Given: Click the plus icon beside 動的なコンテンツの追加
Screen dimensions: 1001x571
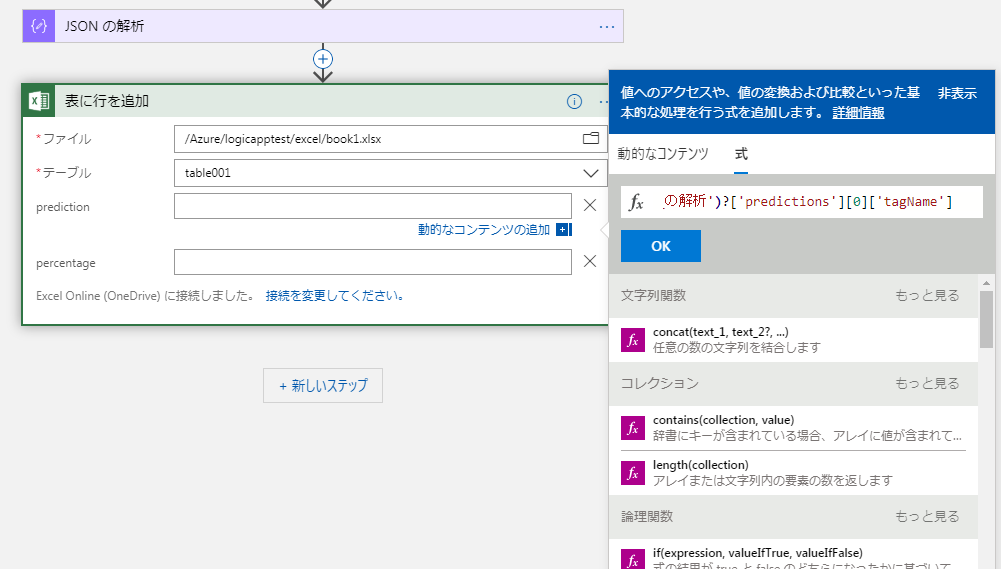Looking at the screenshot, I should tap(564, 229).
